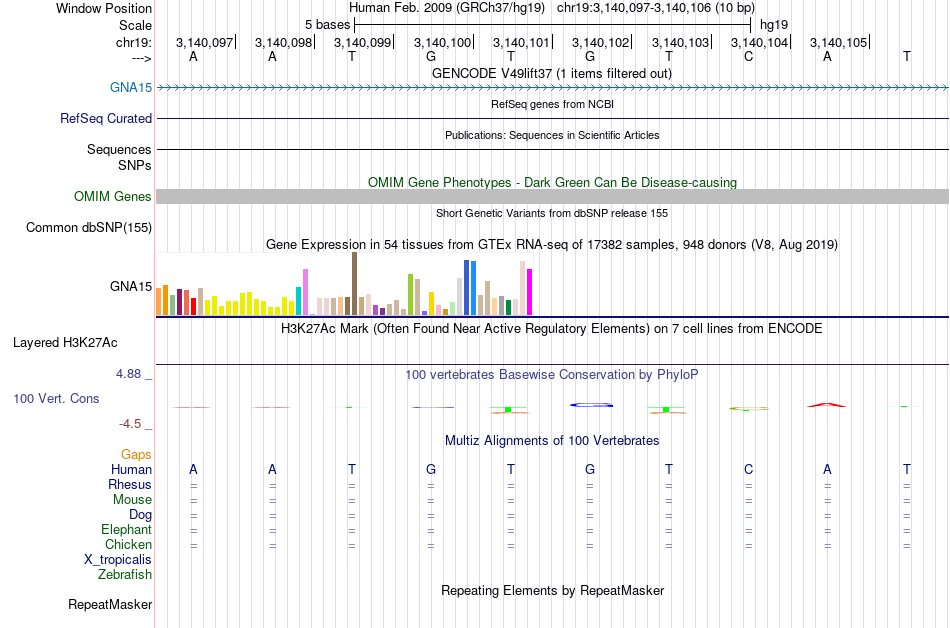Click the GNA15 label of GTEx chart
This screenshot has width=950, height=628.
point(131,286)
